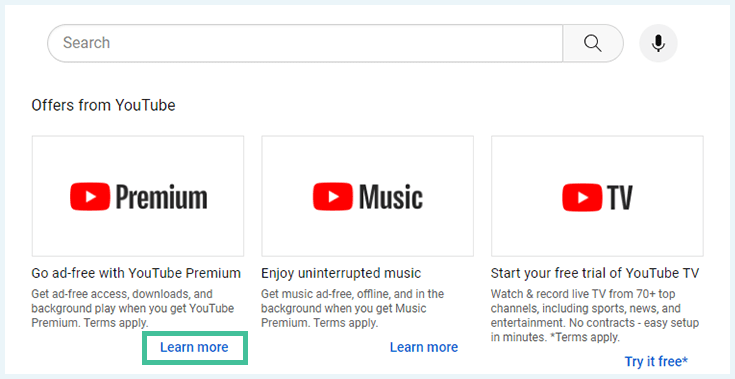Click the Try it free* link
The width and height of the screenshot is (735, 379).
(x=656, y=361)
